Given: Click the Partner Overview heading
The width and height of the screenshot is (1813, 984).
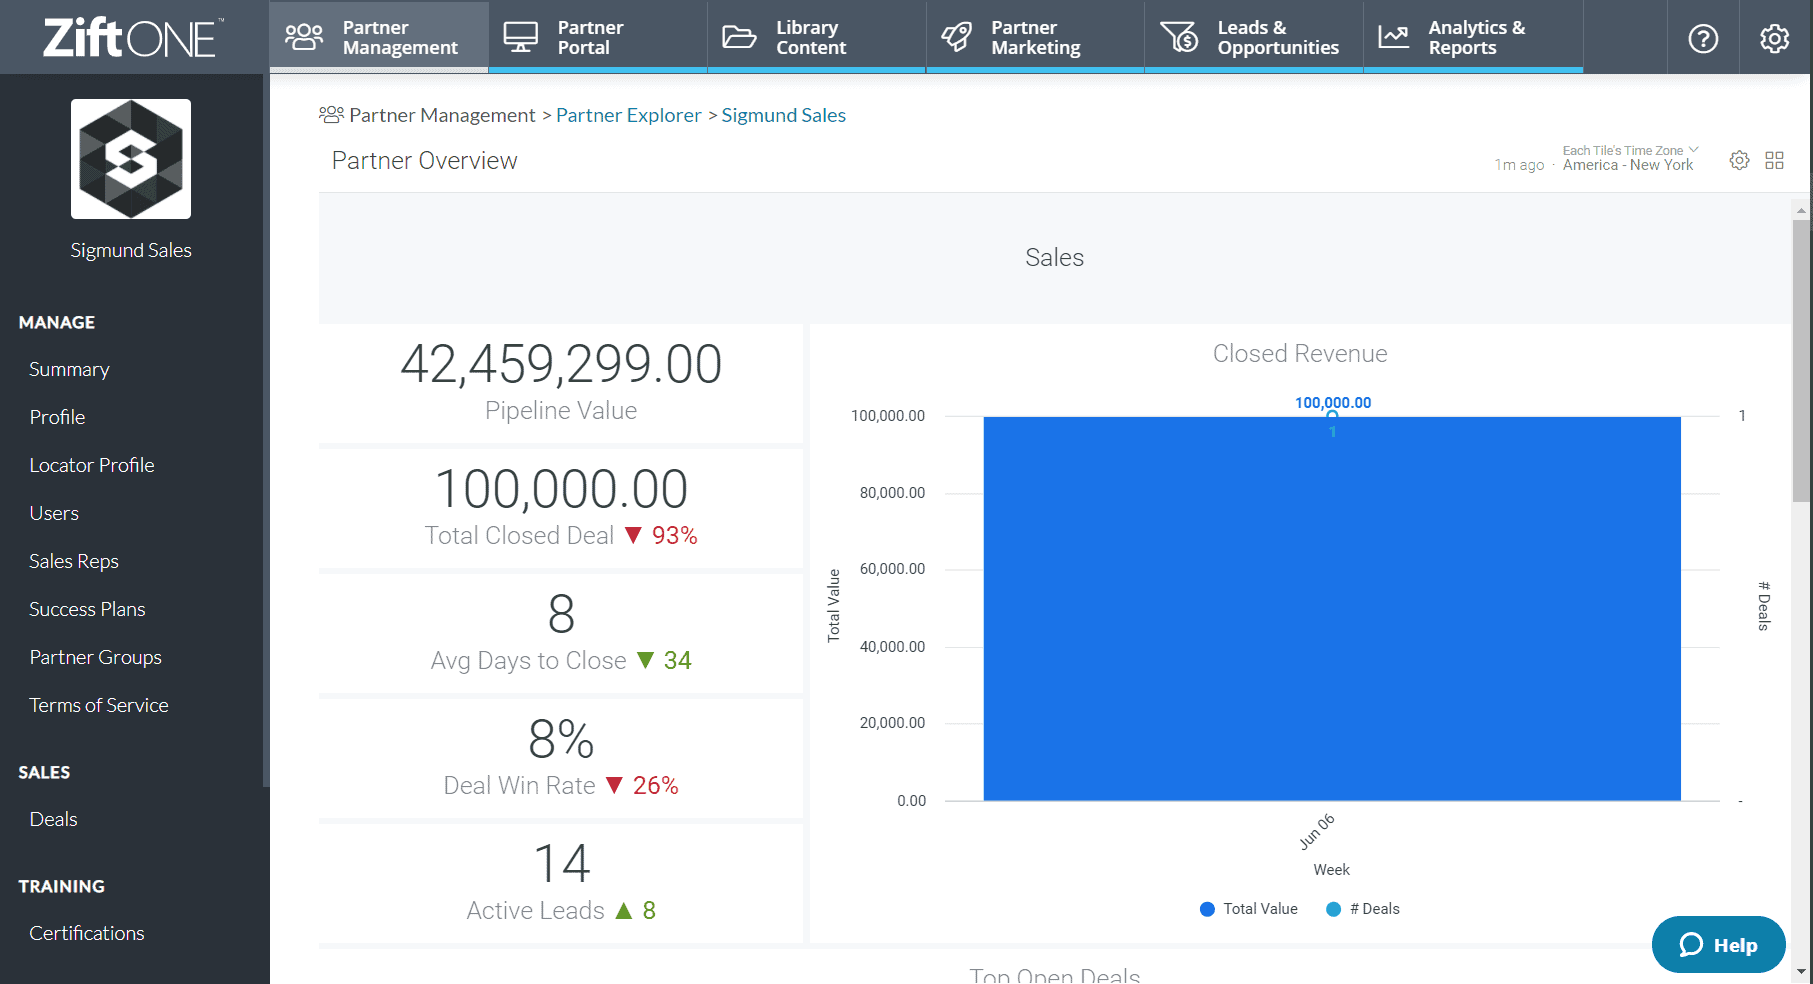Looking at the screenshot, I should point(424,160).
